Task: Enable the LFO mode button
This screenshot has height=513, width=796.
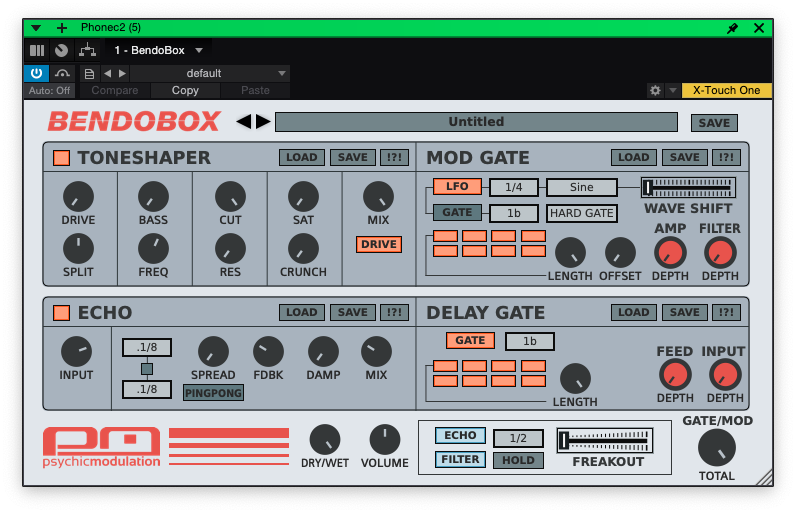Action: click(x=457, y=186)
